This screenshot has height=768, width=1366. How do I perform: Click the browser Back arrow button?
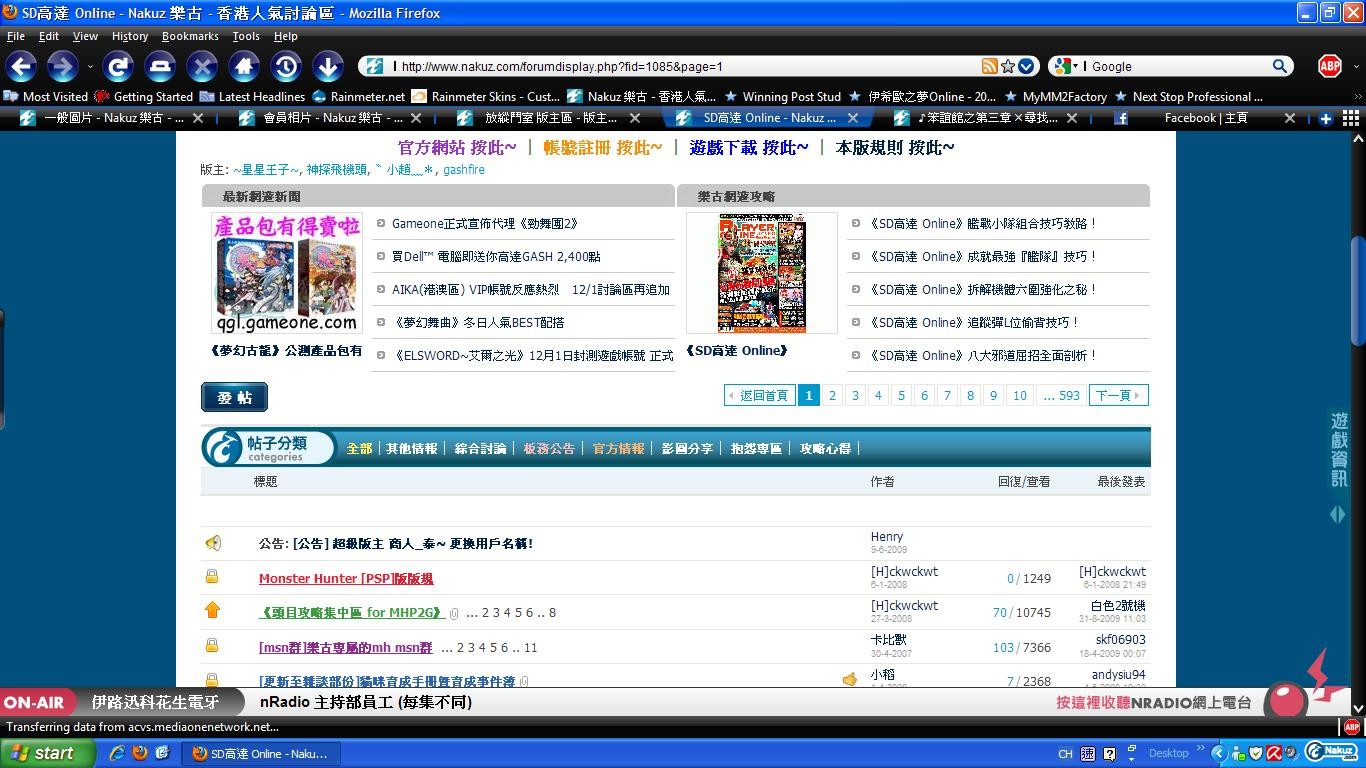click(21, 67)
